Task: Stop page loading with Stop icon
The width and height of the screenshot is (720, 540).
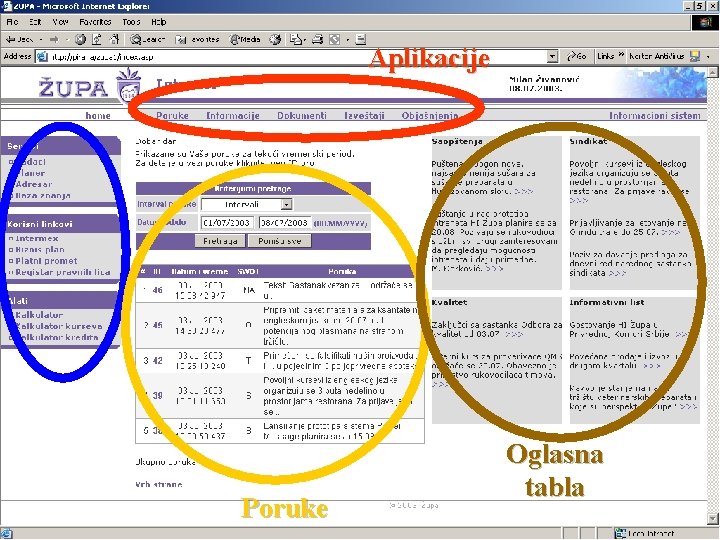Action: [80, 39]
